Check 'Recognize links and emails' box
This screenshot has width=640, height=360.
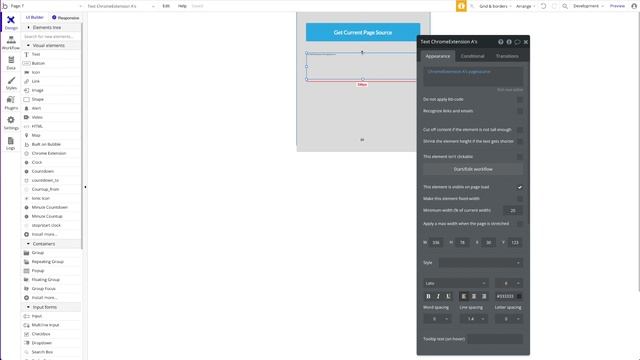point(520,111)
